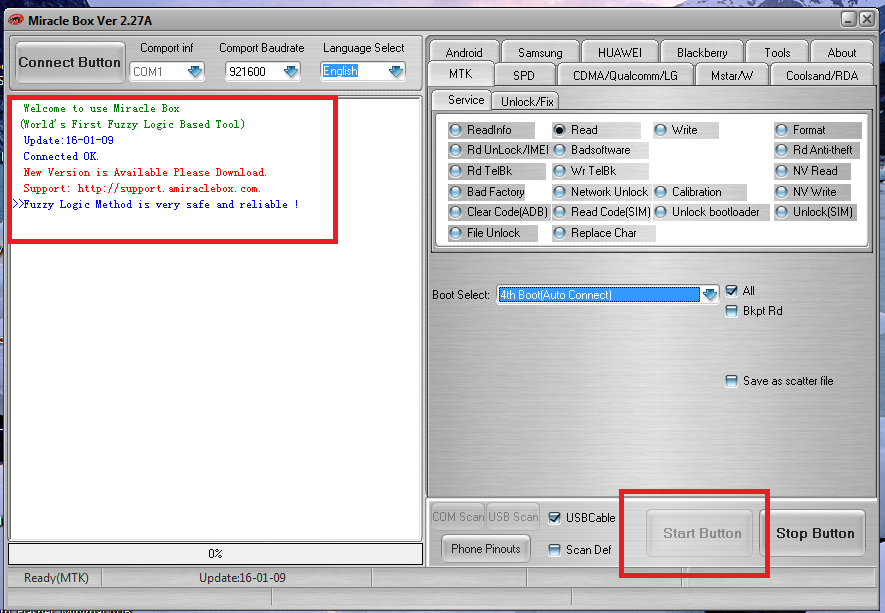The height and width of the screenshot is (613, 885).
Task: Select the Network Unlock option
Action: tap(559, 192)
